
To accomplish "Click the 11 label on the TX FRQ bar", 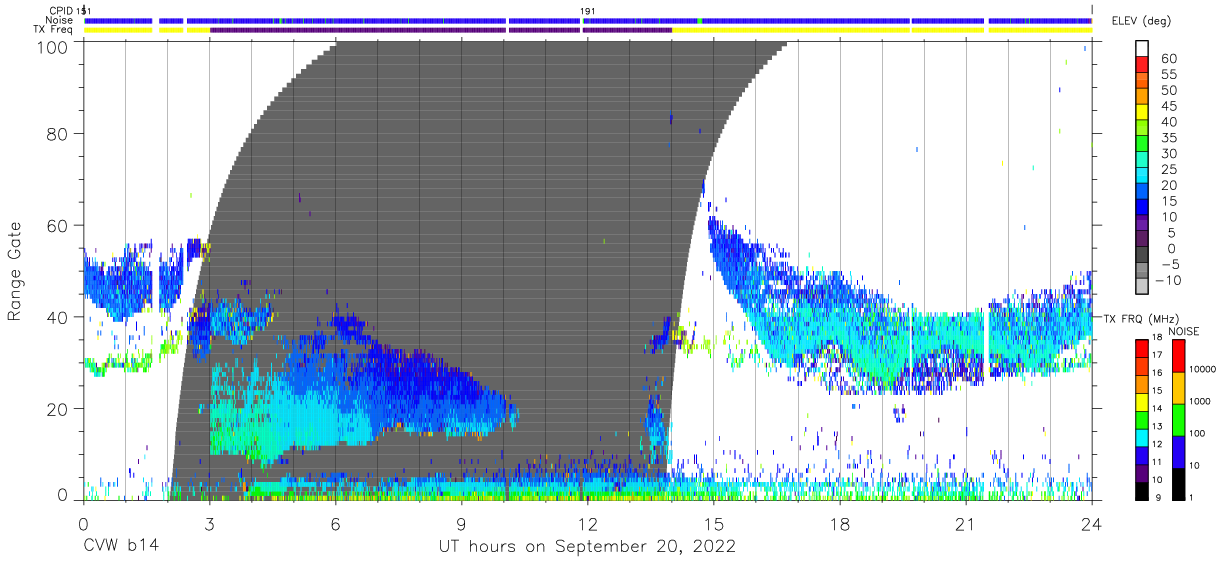I will point(1157,462).
